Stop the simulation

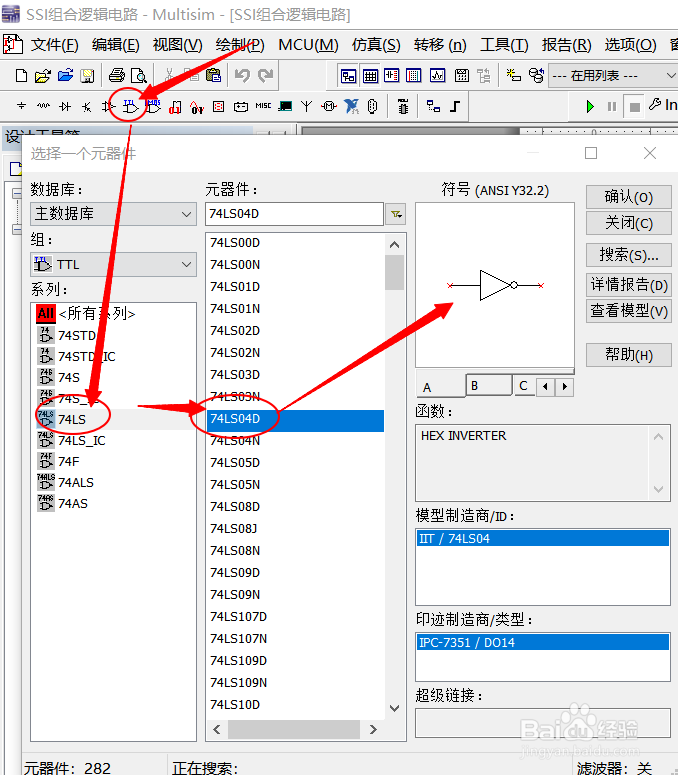635,107
